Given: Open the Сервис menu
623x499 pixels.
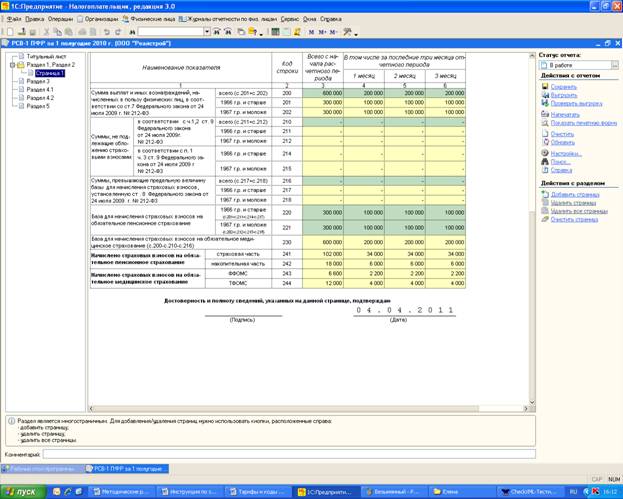Looking at the screenshot, I should 290,19.
